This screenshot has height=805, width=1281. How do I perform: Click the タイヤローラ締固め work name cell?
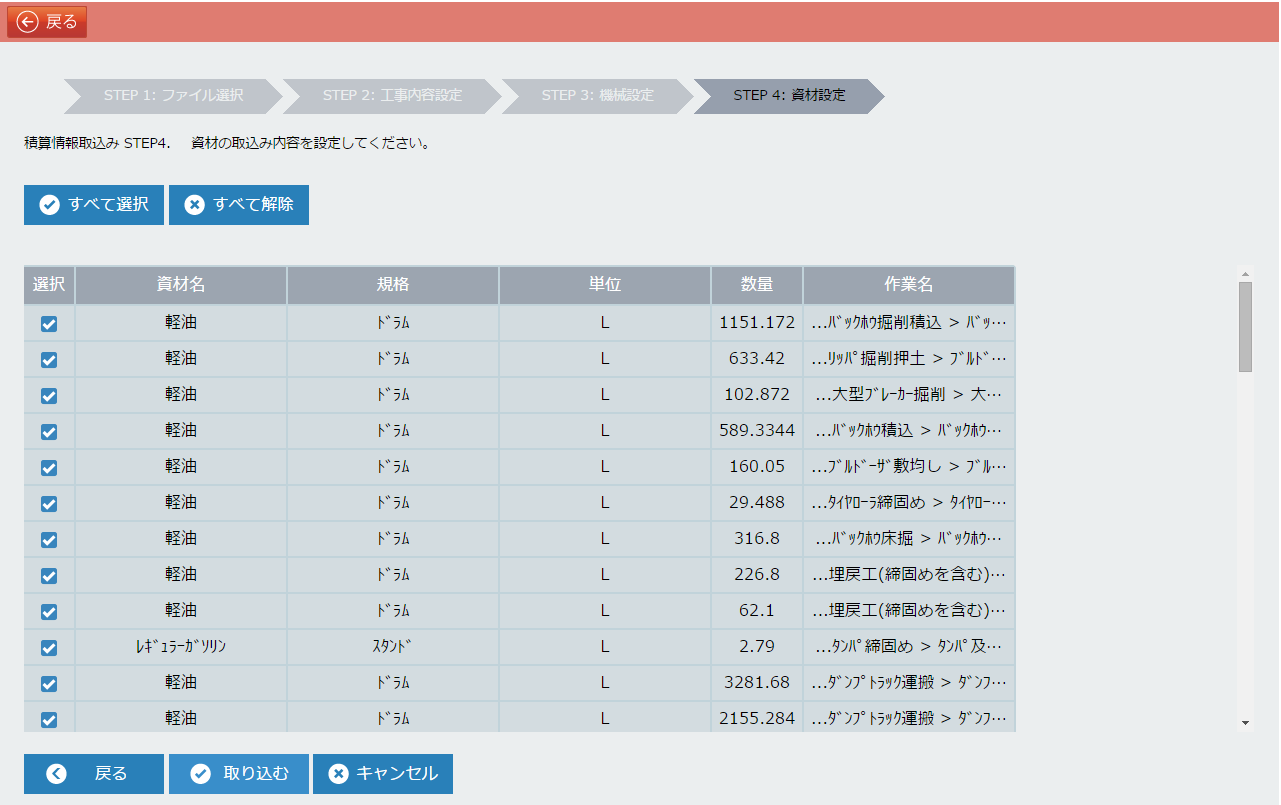[909, 503]
